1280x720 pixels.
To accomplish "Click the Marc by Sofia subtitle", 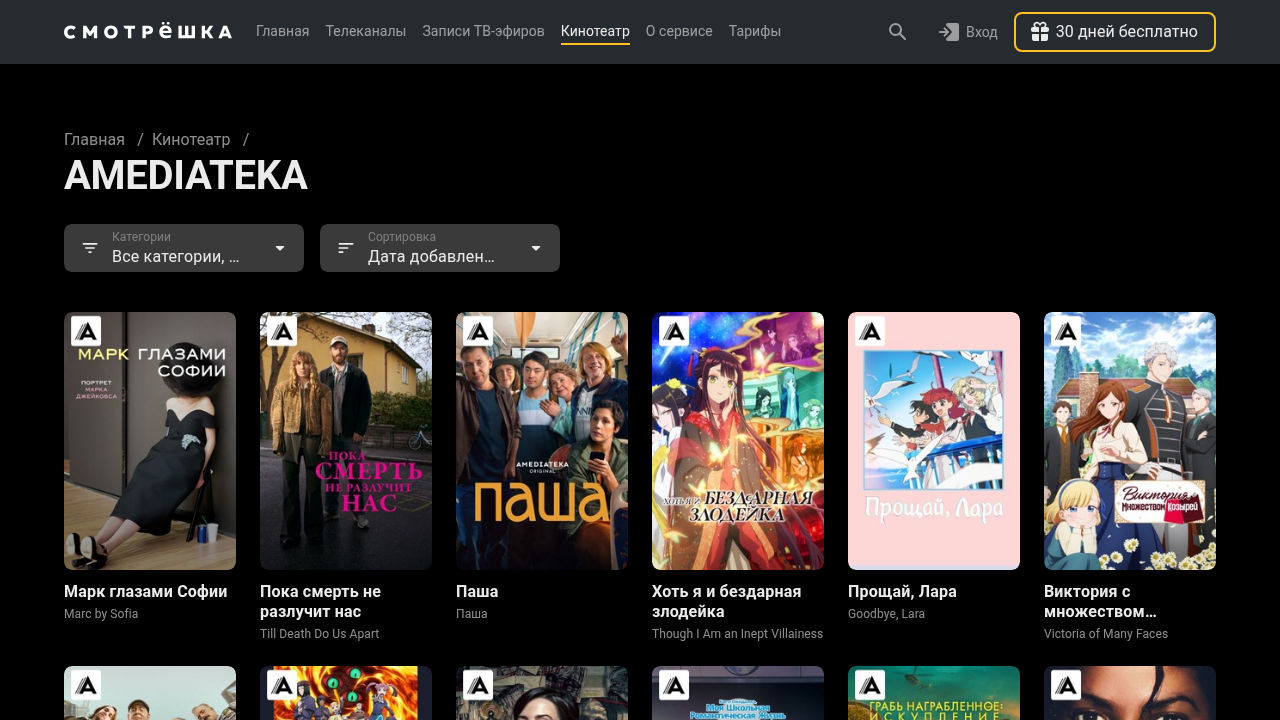I will 101,614.
